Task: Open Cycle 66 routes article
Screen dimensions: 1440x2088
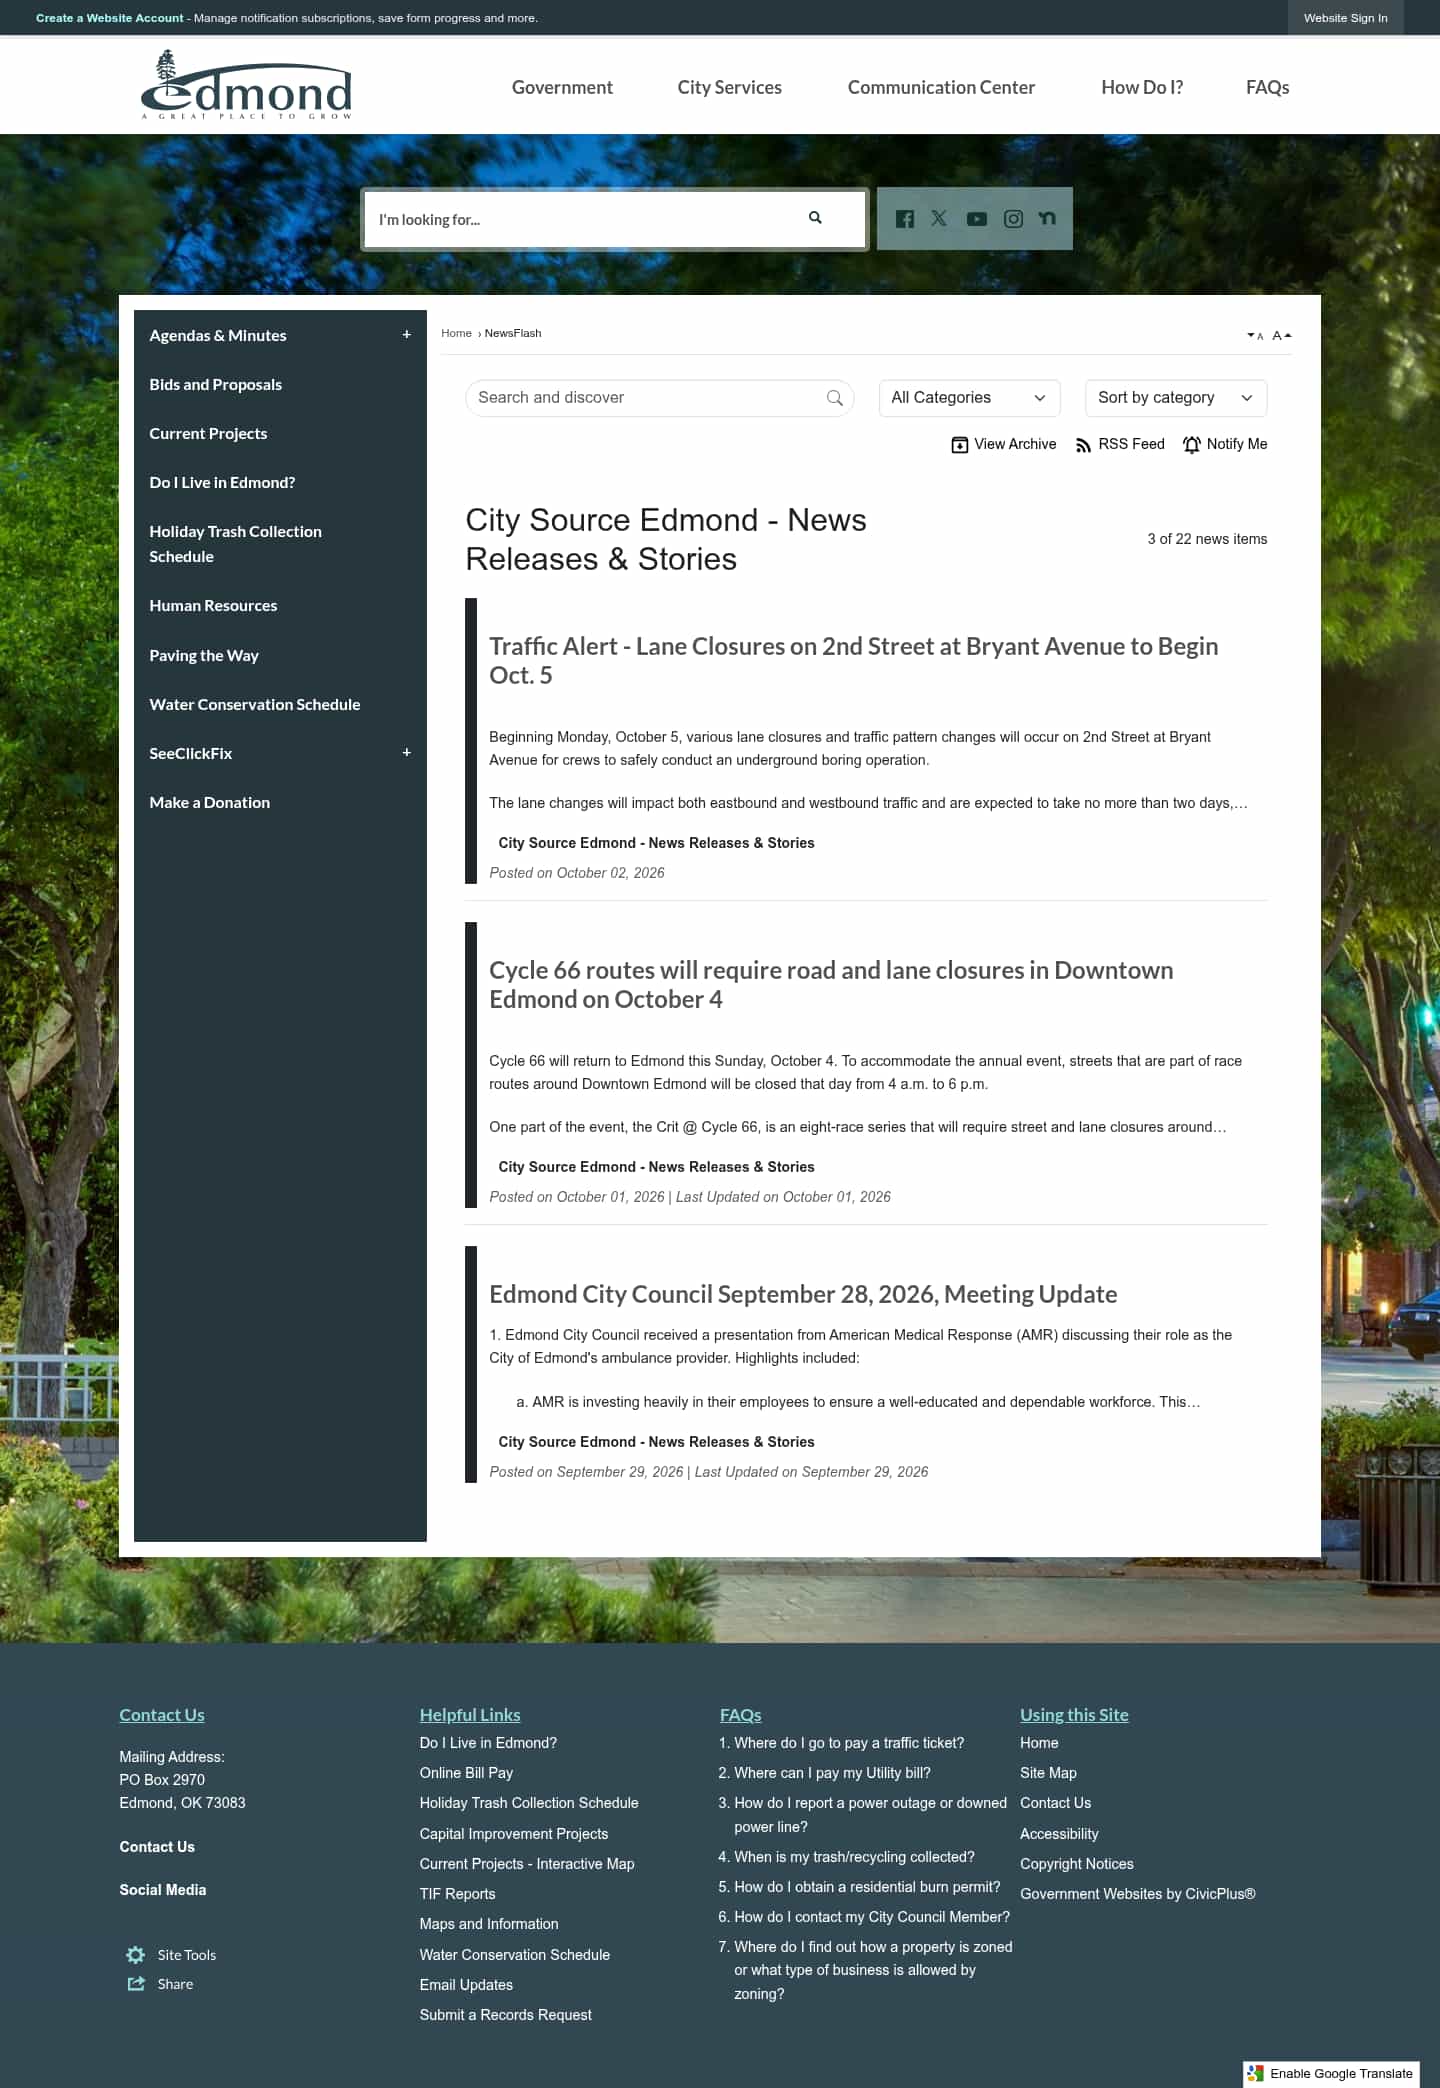Action: pyautogui.click(x=831, y=984)
